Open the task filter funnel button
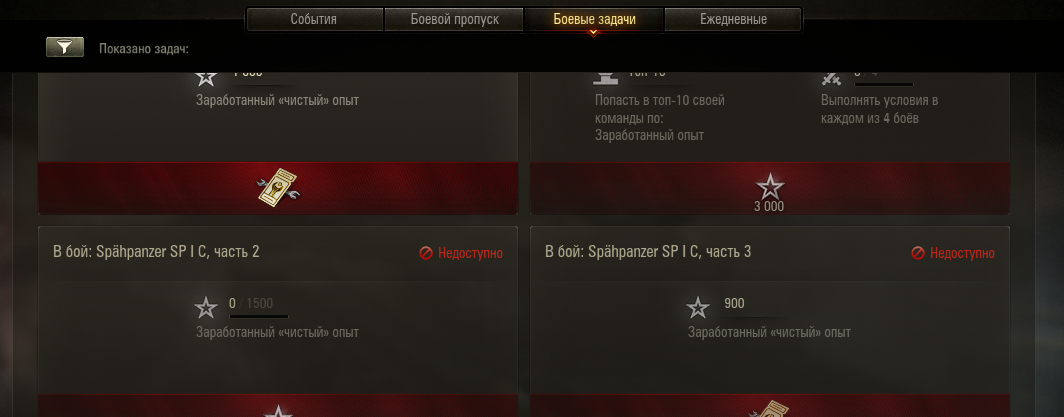1064x417 pixels. [64, 47]
